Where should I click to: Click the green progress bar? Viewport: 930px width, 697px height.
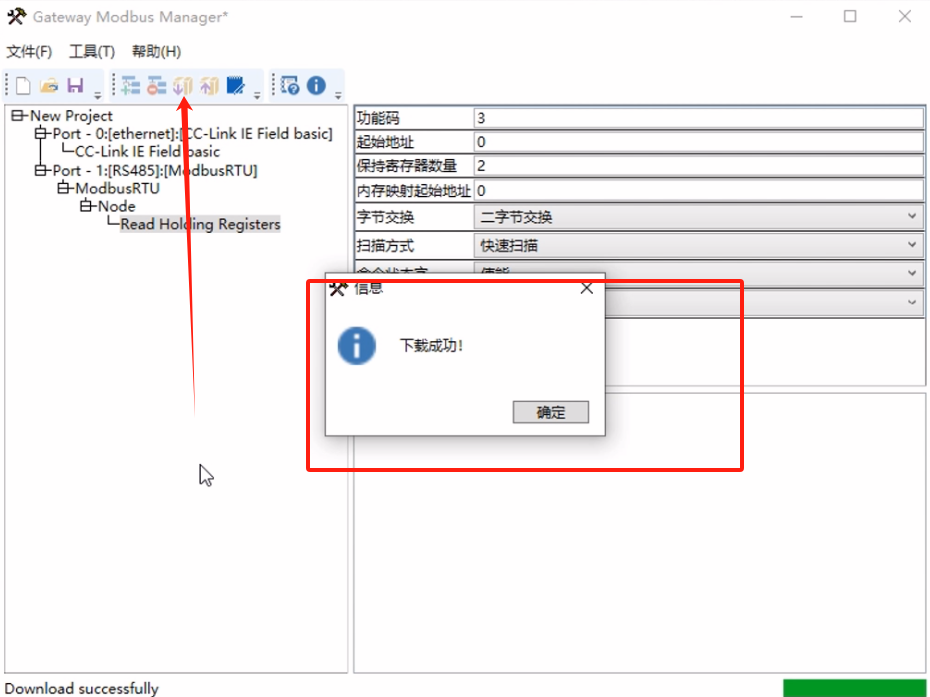point(855,688)
